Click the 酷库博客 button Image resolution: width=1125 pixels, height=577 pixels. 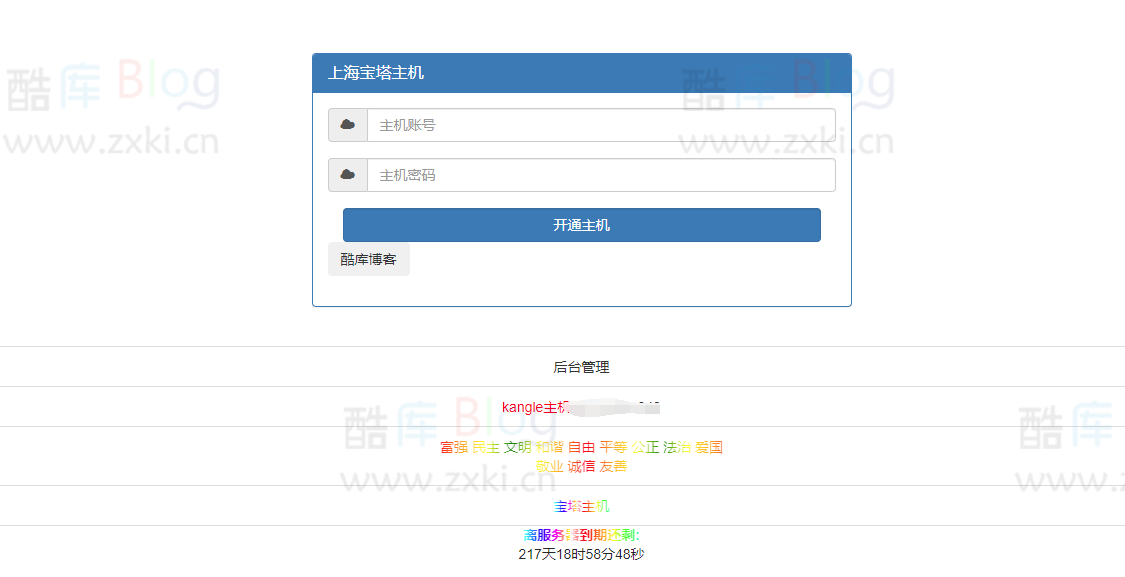coord(368,259)
